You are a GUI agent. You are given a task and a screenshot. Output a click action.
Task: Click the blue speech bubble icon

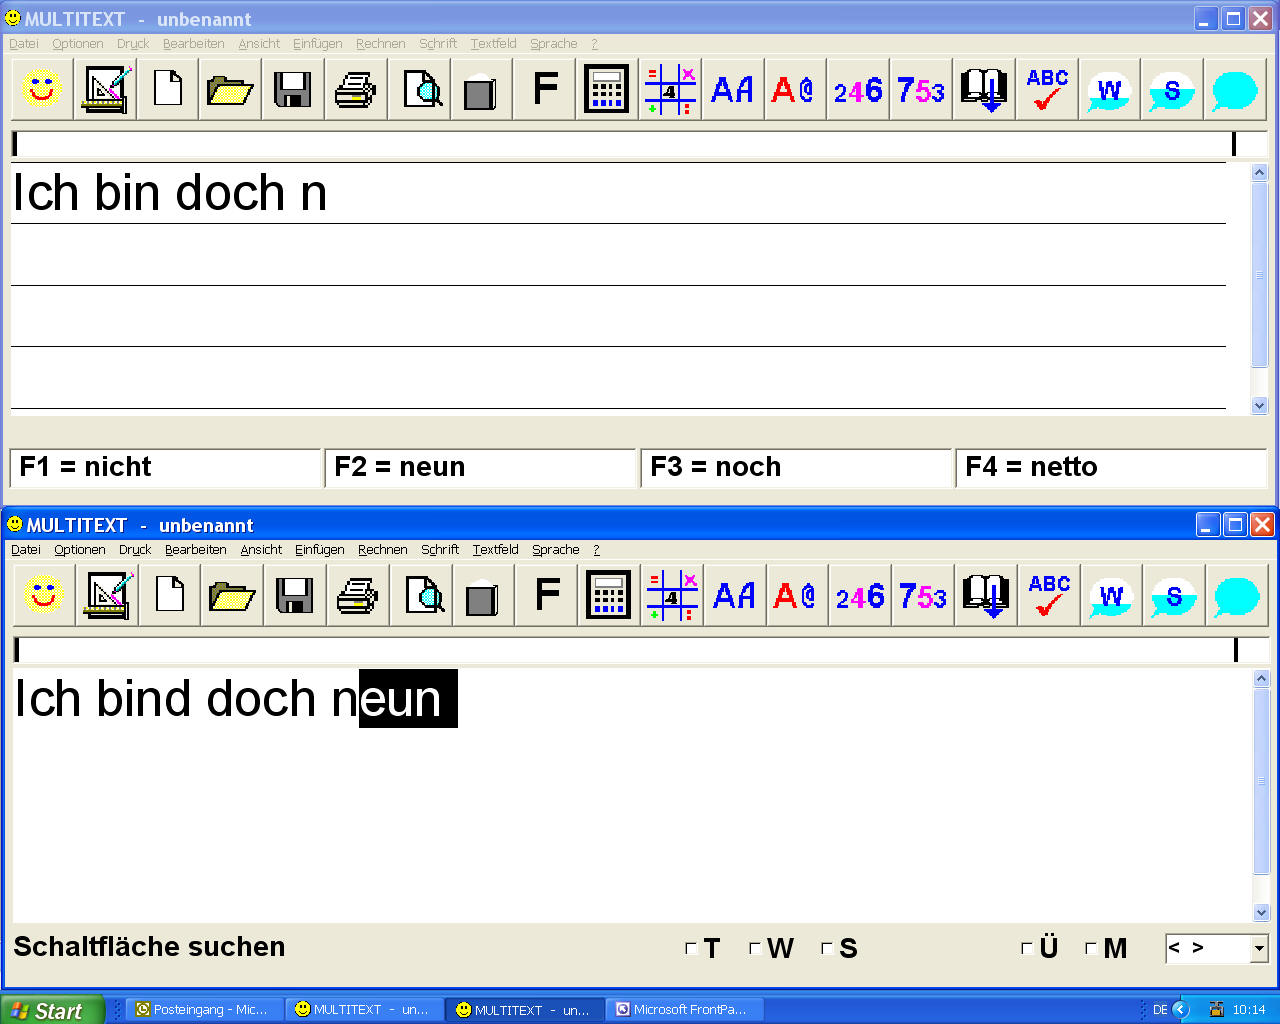tap(1237, 595)
